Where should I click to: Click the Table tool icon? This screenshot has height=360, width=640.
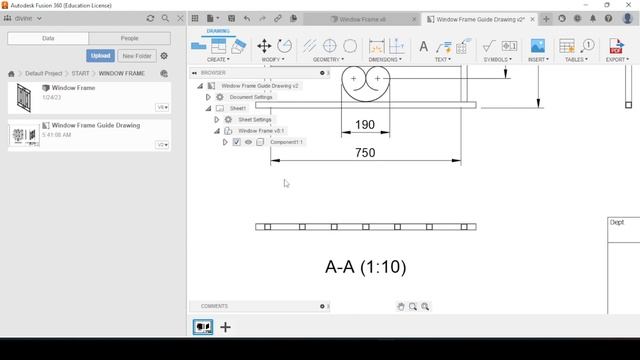(x=567, y=46)
